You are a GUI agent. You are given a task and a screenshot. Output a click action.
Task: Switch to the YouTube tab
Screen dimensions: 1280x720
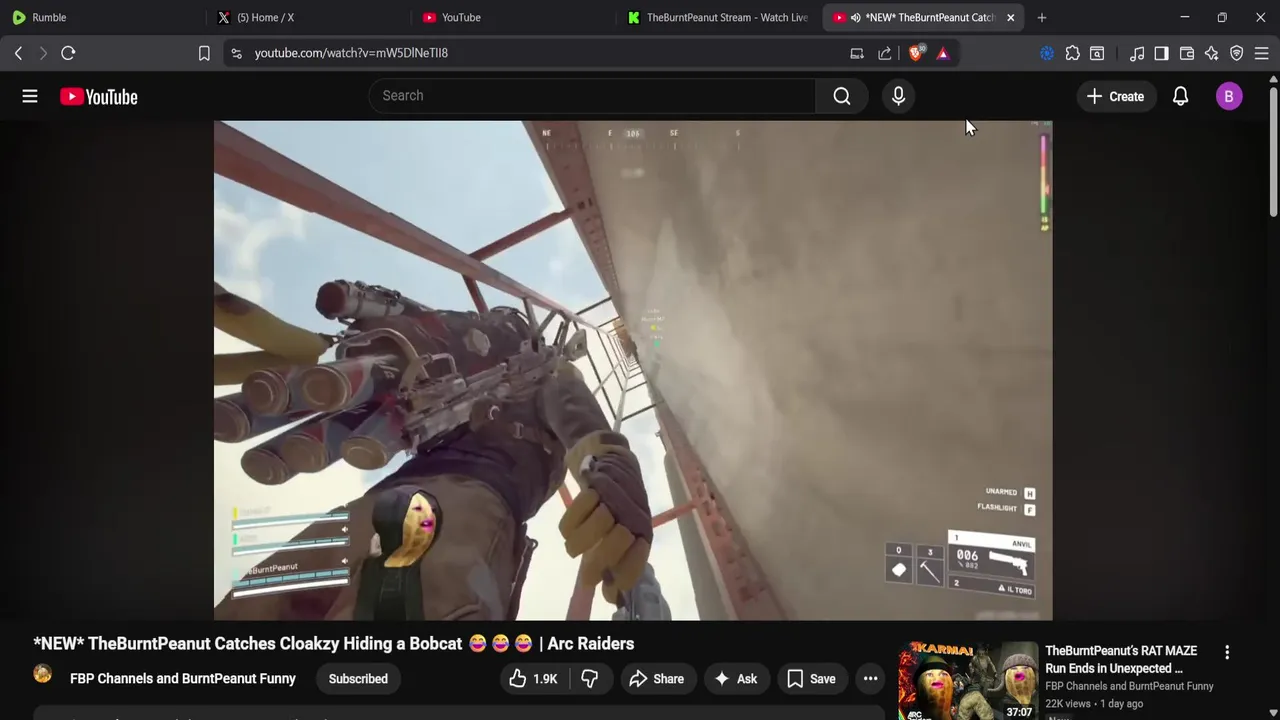[x=514, y=17]
